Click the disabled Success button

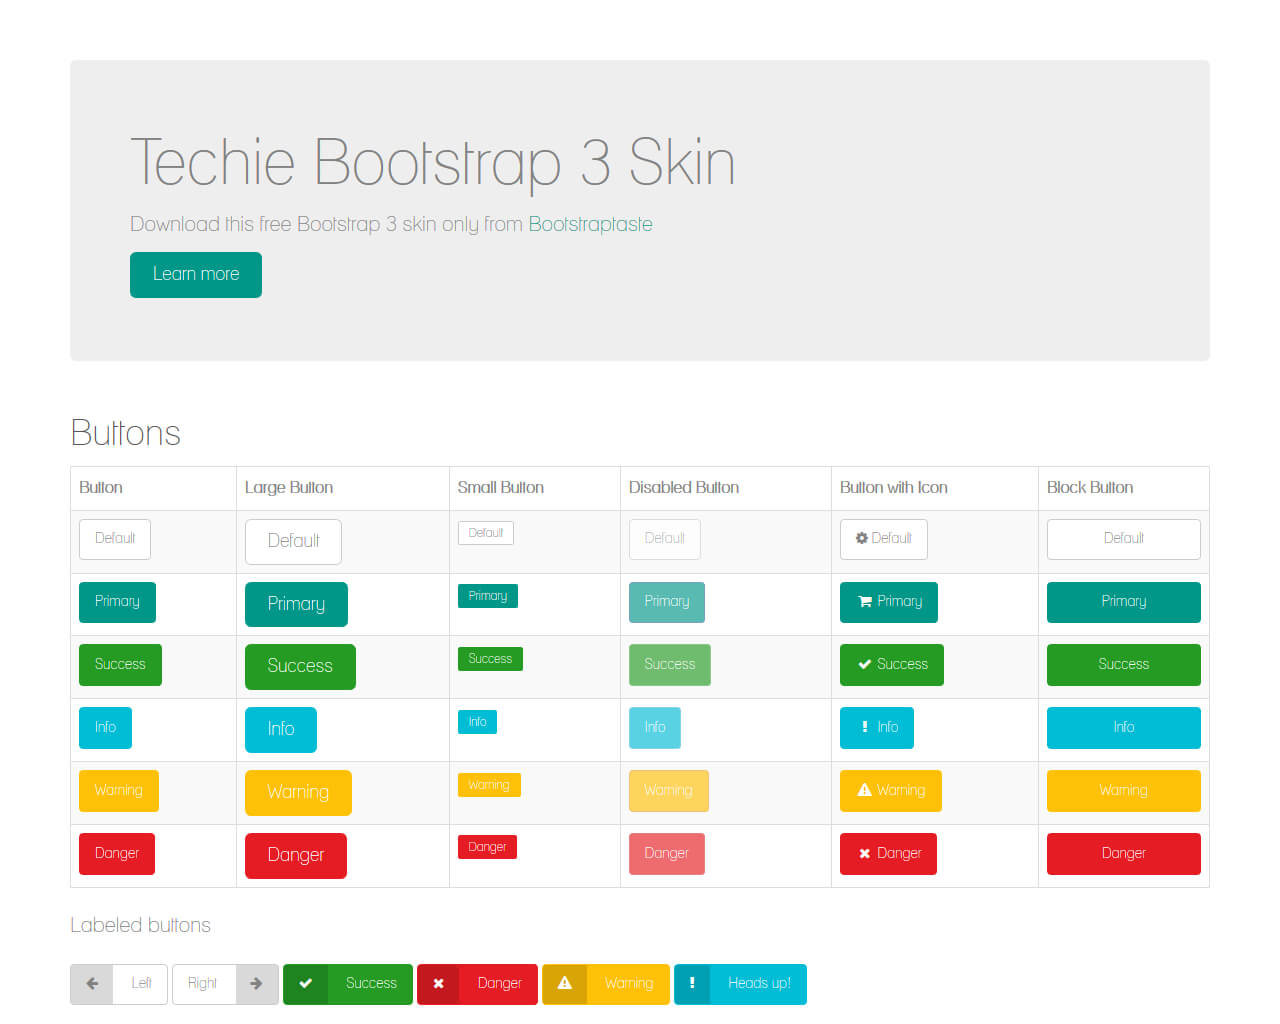[x=670, y=665]
